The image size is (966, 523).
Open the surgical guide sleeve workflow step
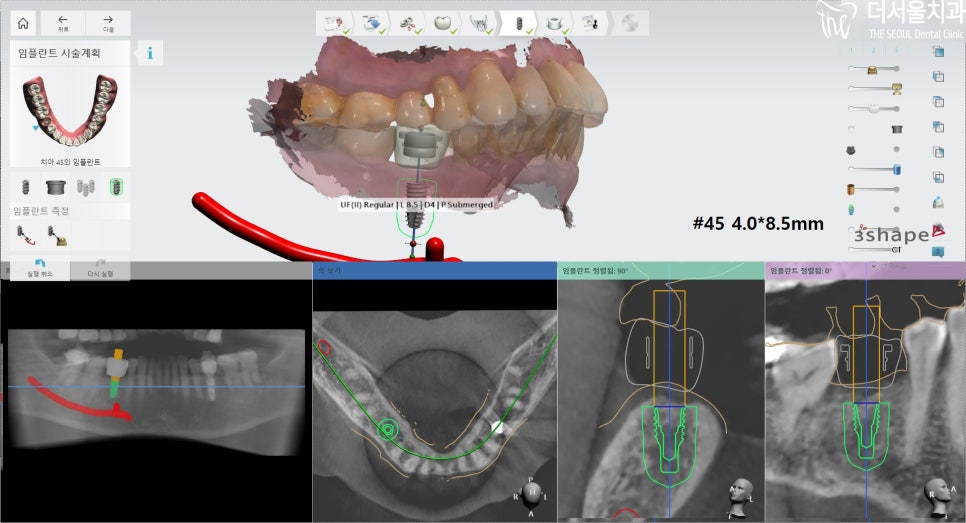pyautogui.click(x=553, y=23)
